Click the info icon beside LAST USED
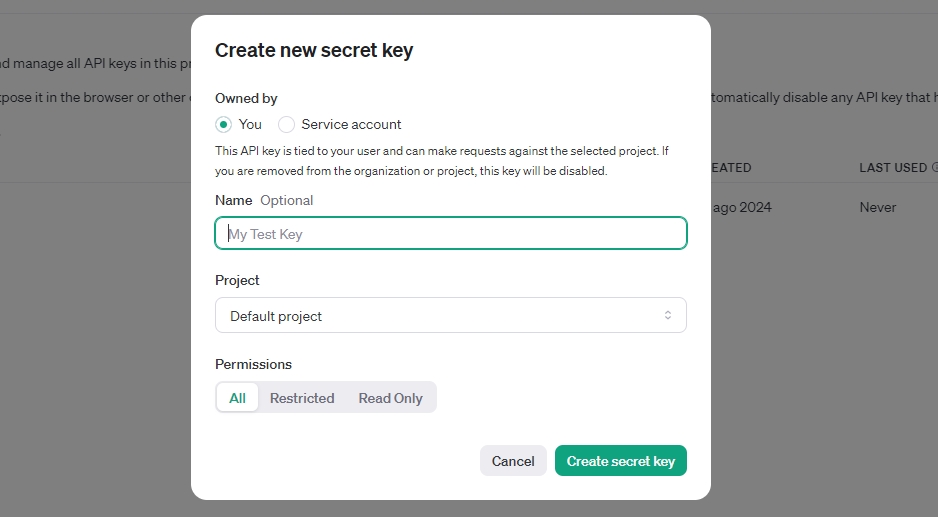This screenshot has height=517, width=938. click(935, 168)
